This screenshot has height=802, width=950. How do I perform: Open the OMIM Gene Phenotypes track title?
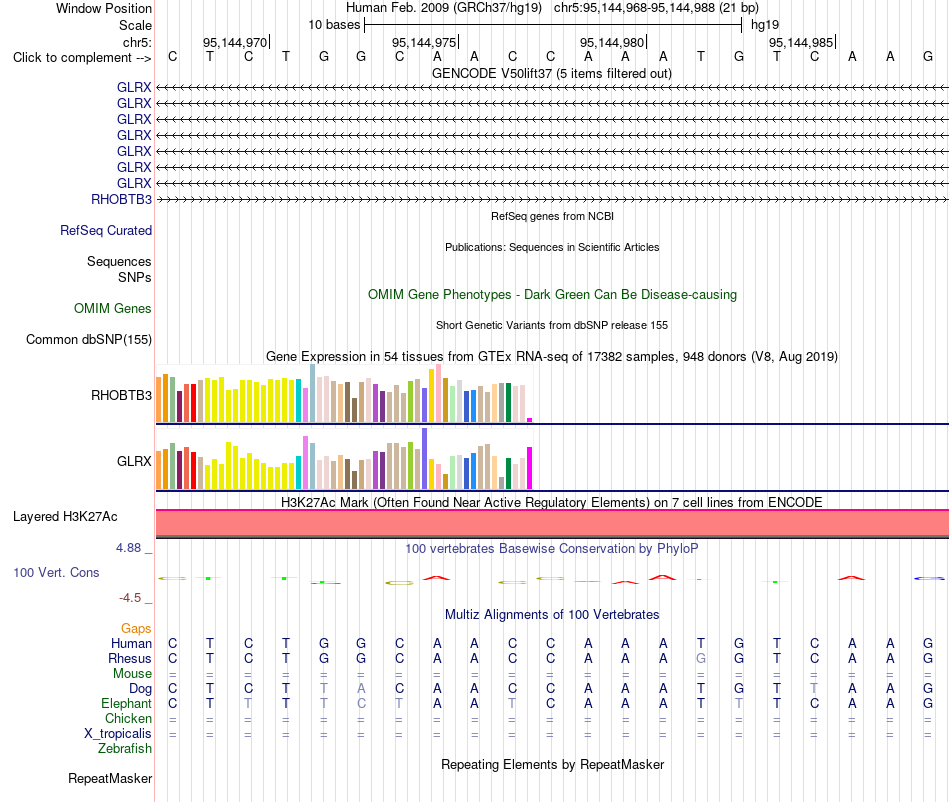pos(552,294)
